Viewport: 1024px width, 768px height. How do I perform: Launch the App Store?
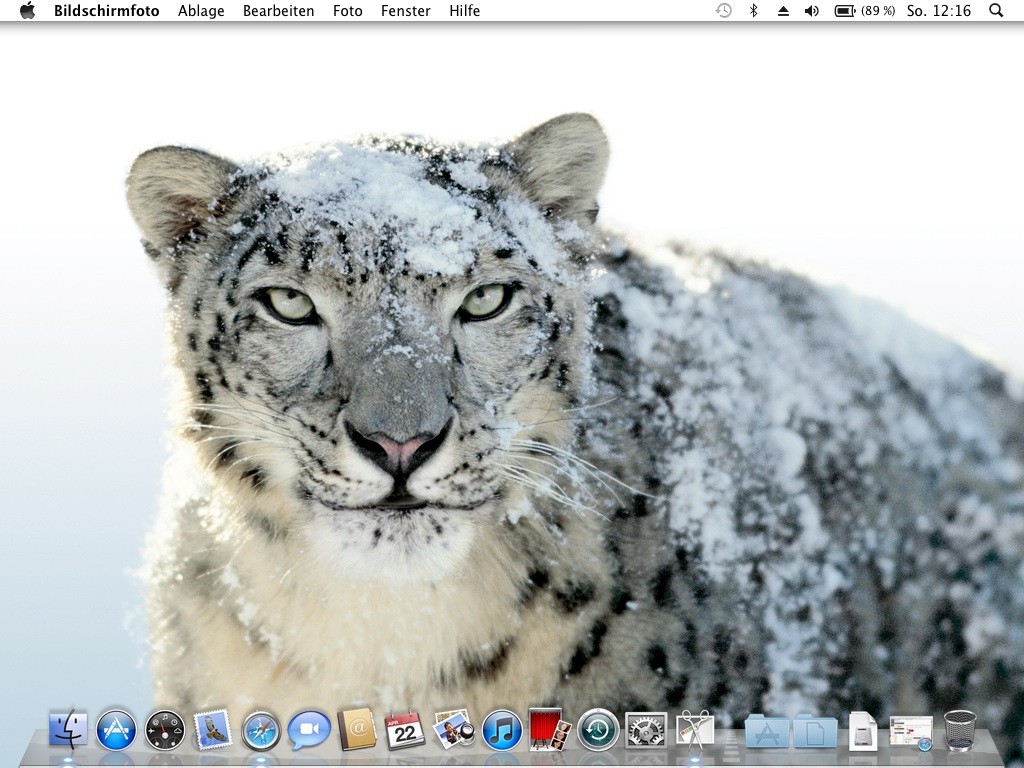[117, 730]
